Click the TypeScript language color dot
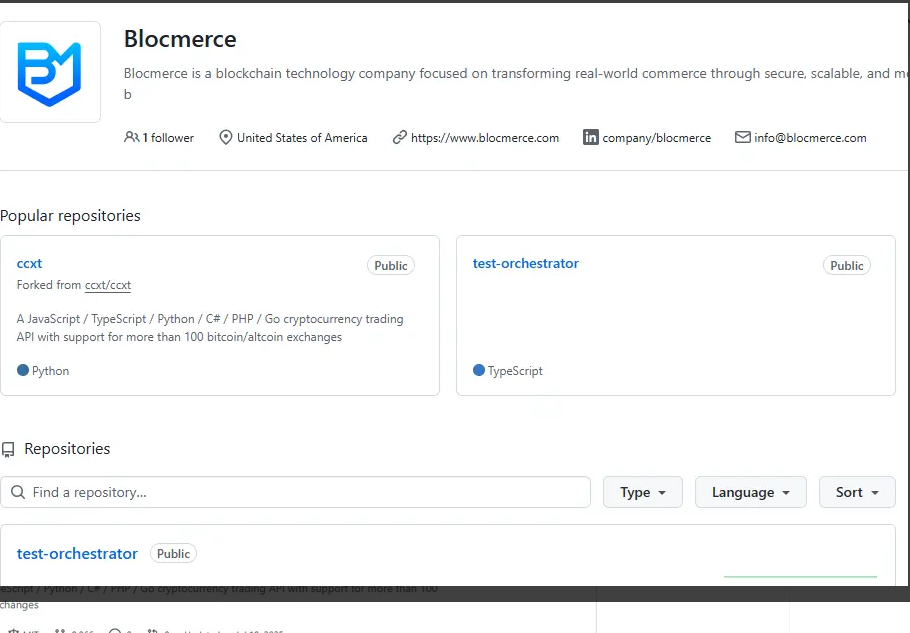The image size is (910, 633). point(479,371)
